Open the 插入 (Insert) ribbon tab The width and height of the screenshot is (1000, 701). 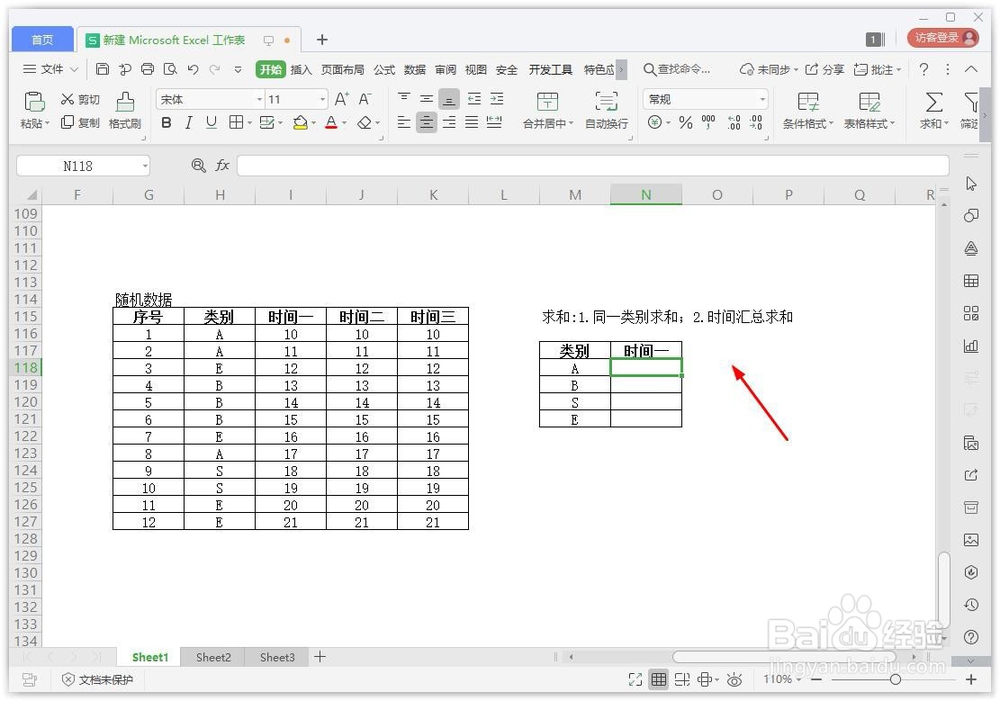click(301, 70)
